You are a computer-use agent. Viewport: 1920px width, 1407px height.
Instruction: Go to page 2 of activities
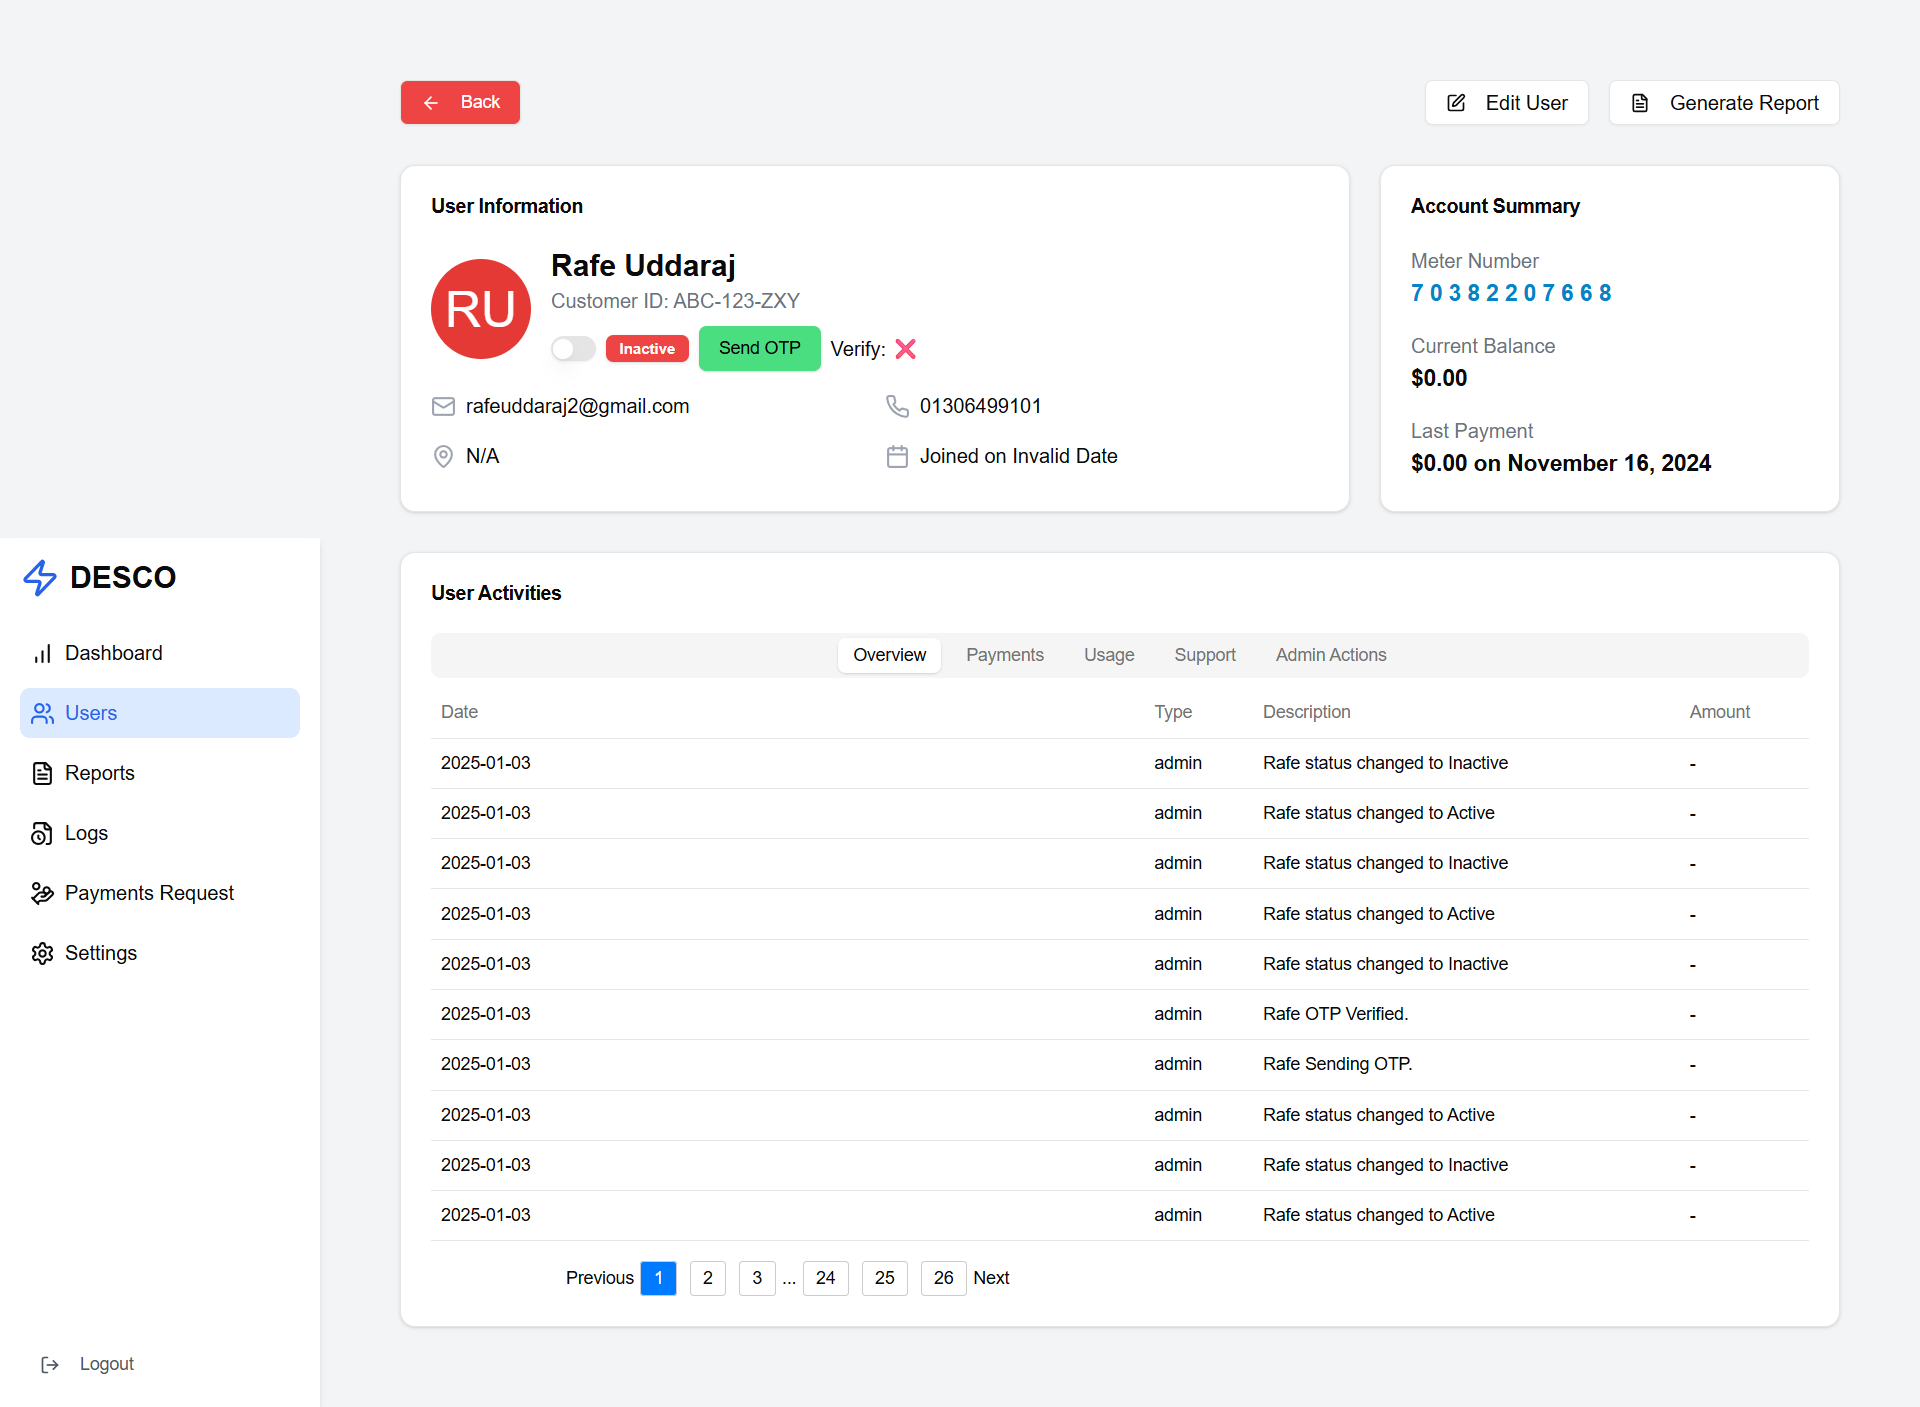[707, 1278]
